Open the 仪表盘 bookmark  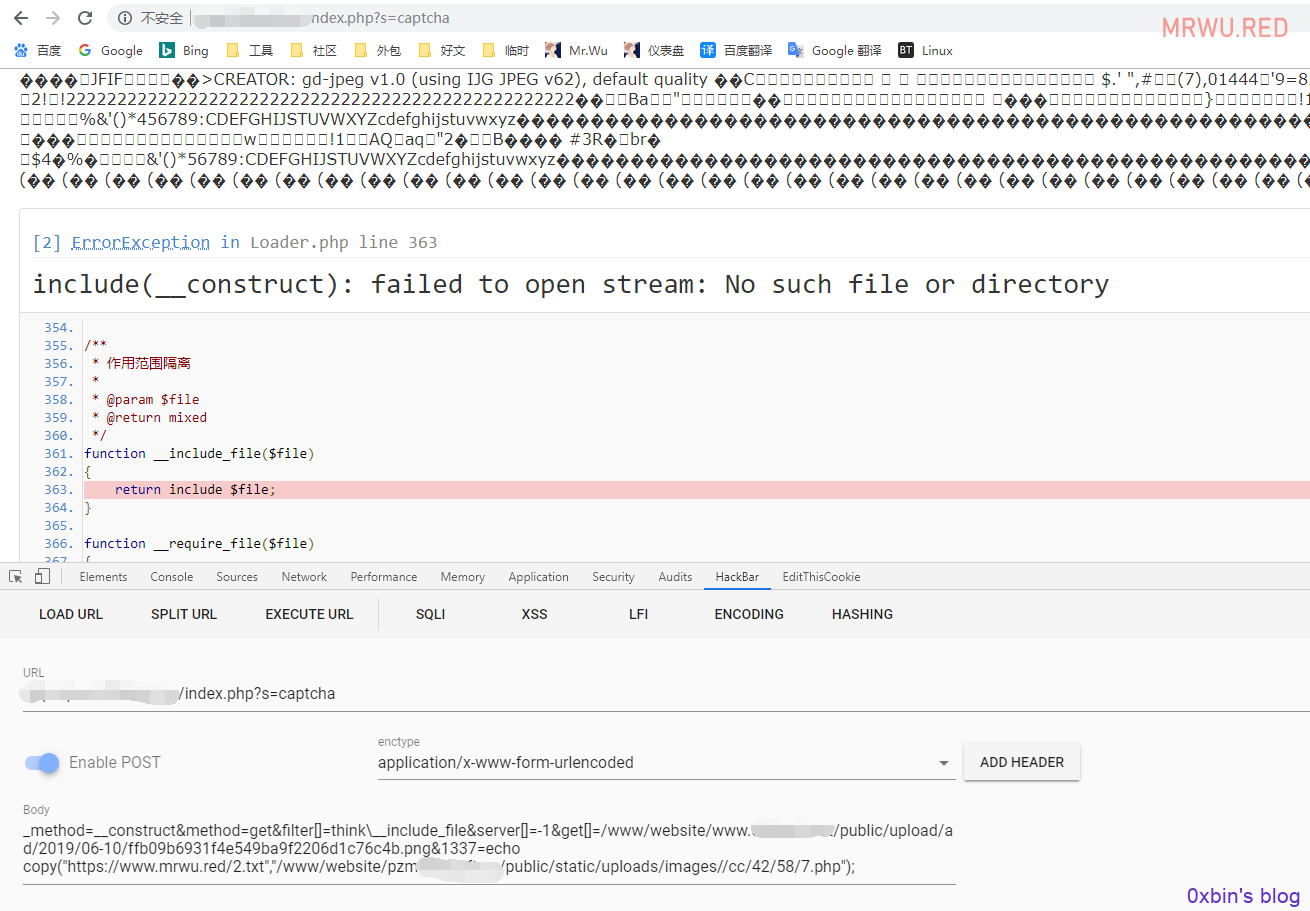654,50
